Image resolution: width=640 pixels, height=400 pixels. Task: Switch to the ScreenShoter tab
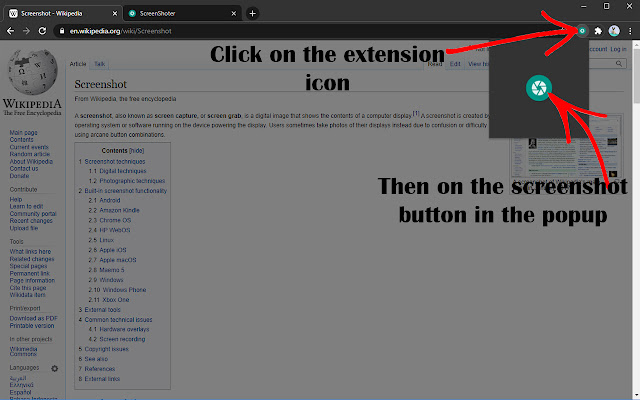(182, 13)
